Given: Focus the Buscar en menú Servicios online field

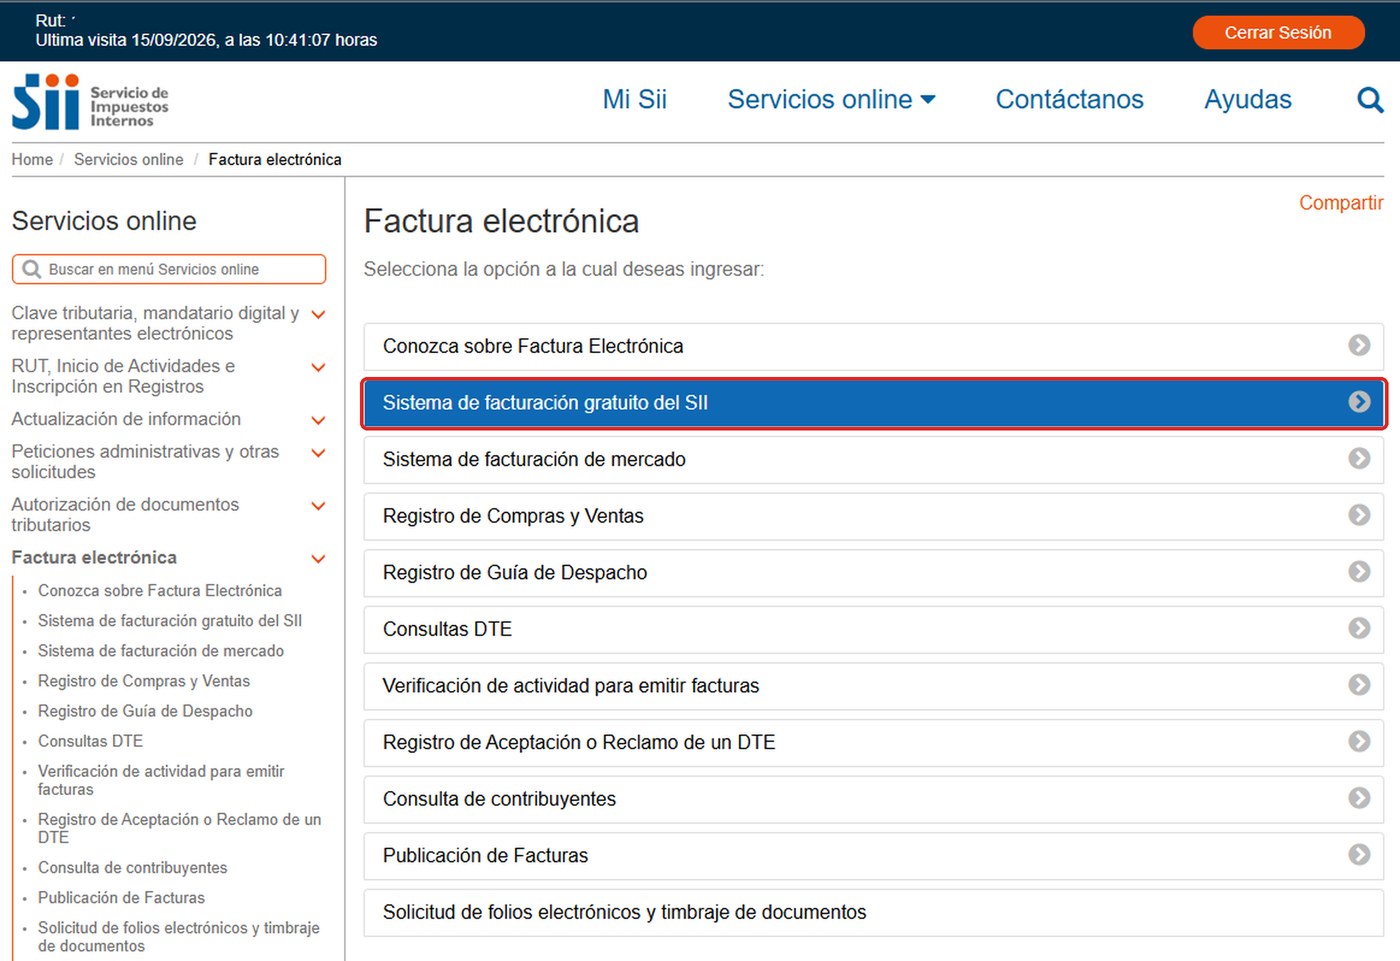Looking at the screenshot, I should click(169, 269).
